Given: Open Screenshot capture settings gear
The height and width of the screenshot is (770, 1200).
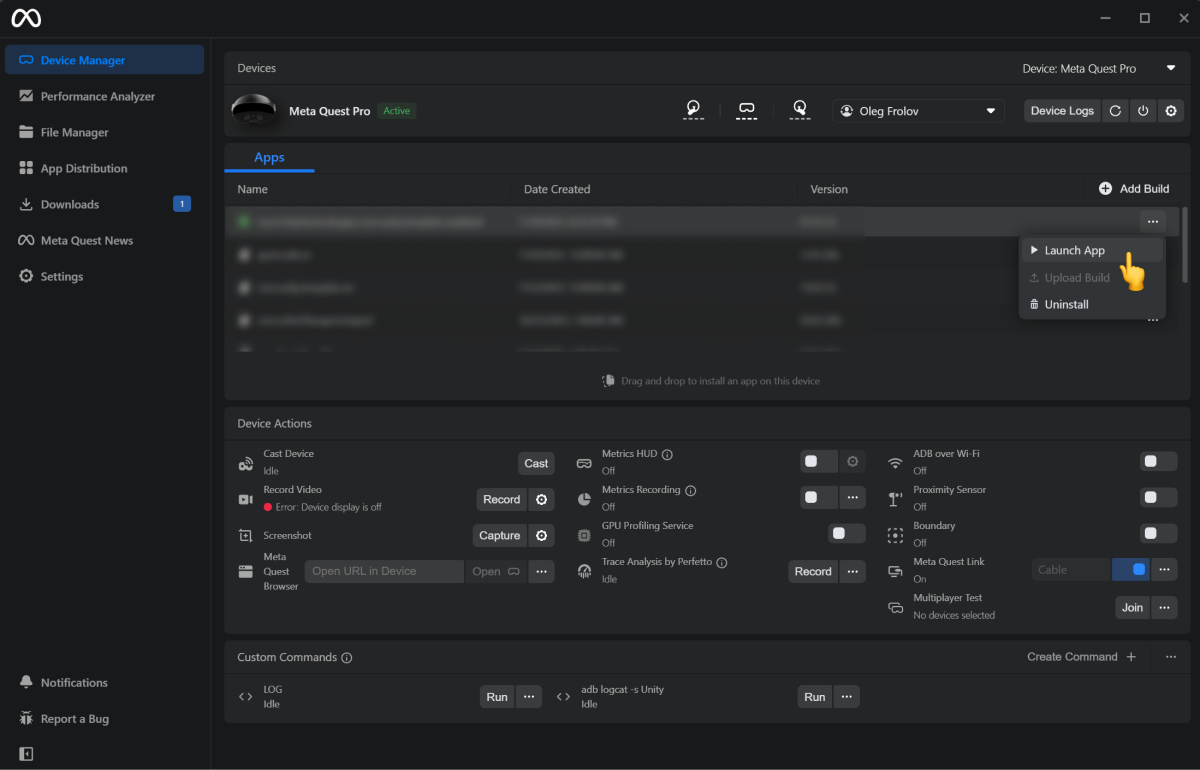Looking at the screenshot, I should 542,536.
